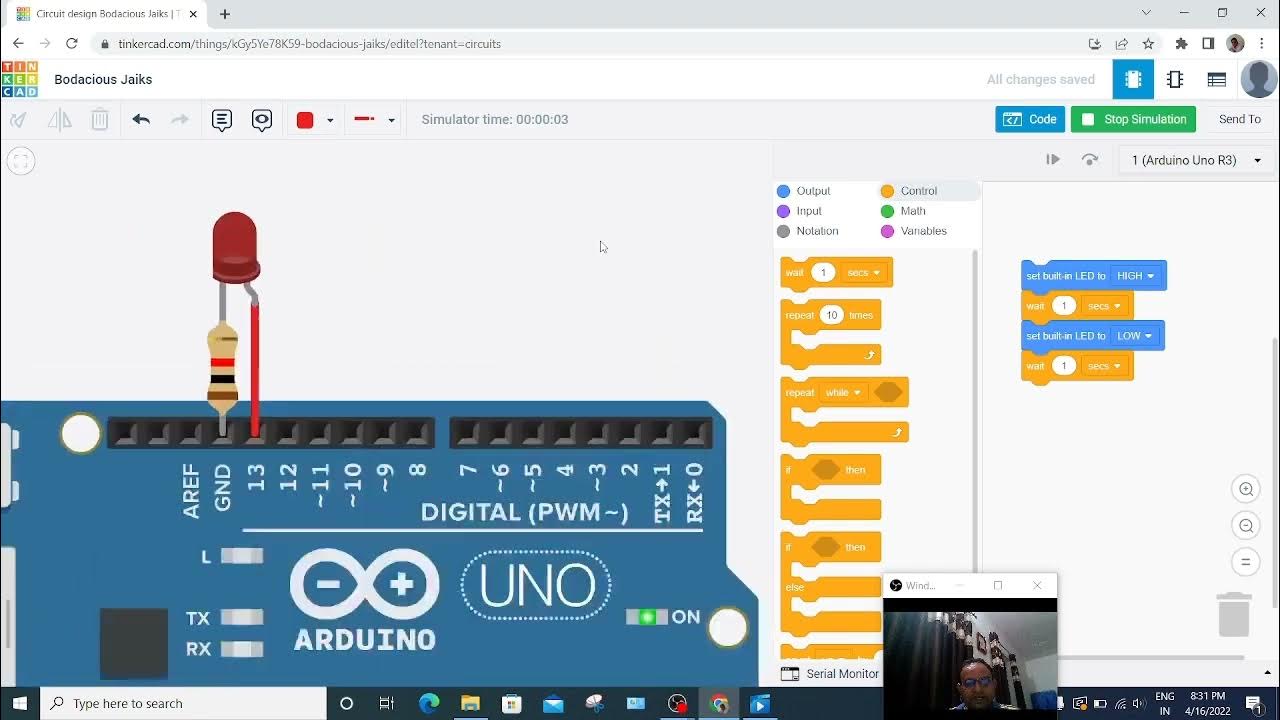Screen dimensions: 1280x720
Task: Open secs dropdown in first workspace wait block
Action: pos(1104,306)
